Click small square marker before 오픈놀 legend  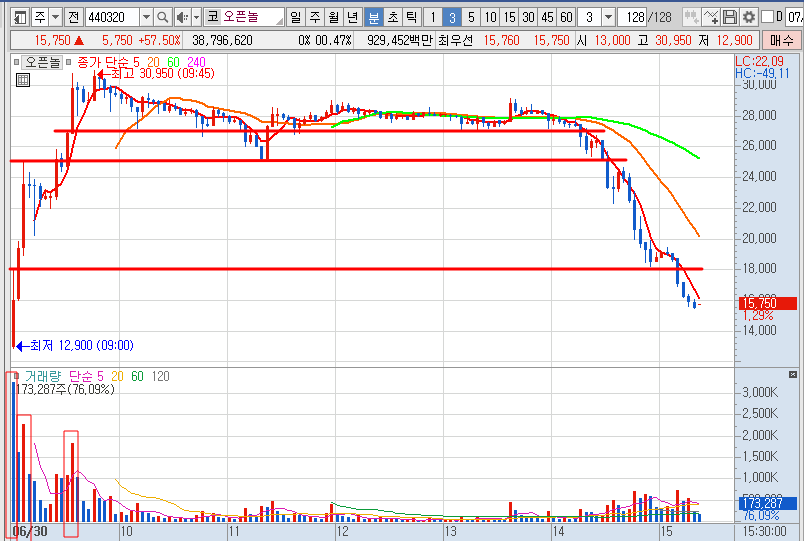click(x=16, y=62)
